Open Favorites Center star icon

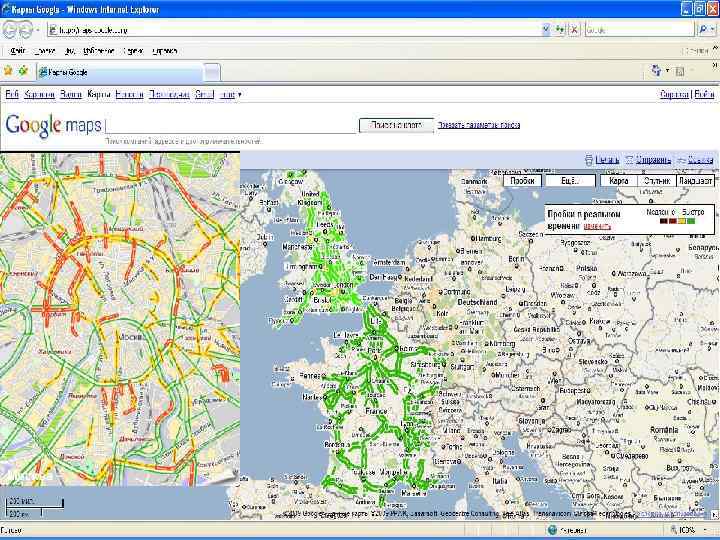[x=8, y=71]
